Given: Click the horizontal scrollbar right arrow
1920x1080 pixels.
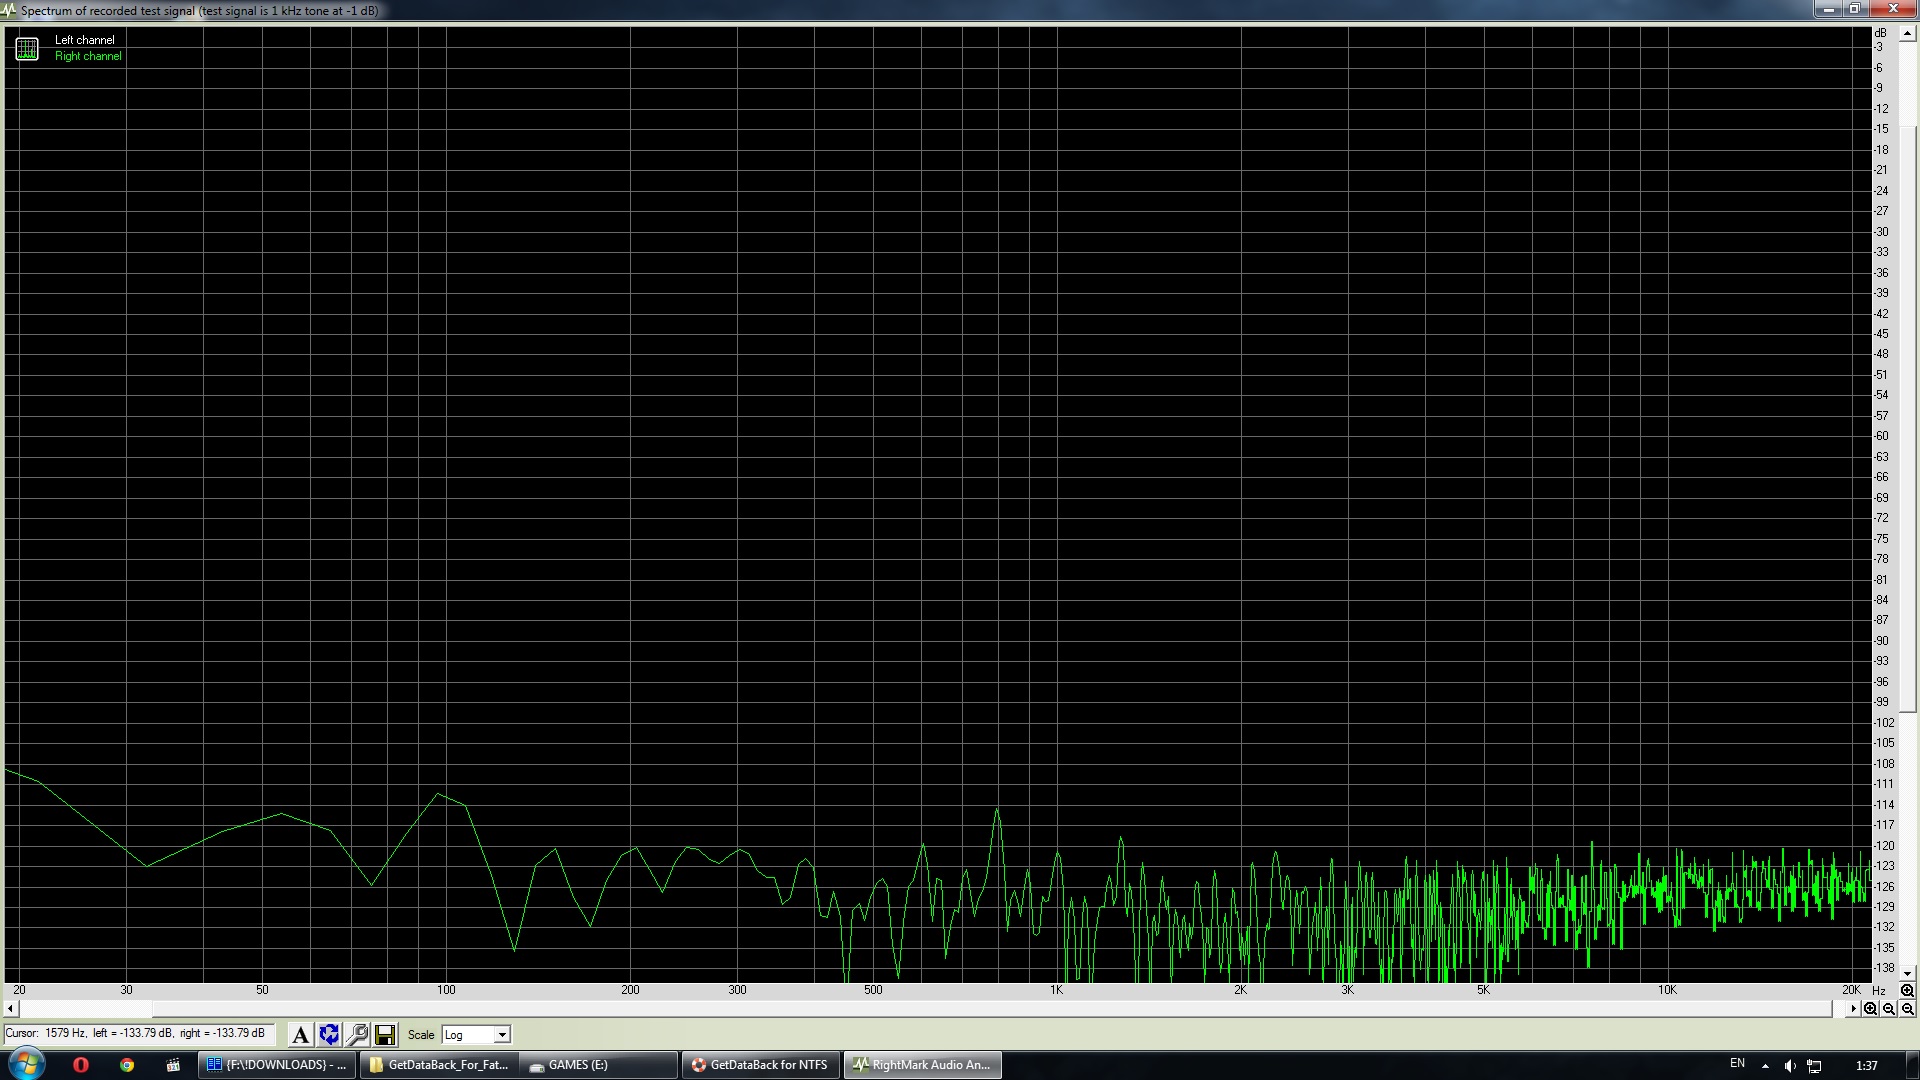Looking at the screenshot, I should 1853,1009.
